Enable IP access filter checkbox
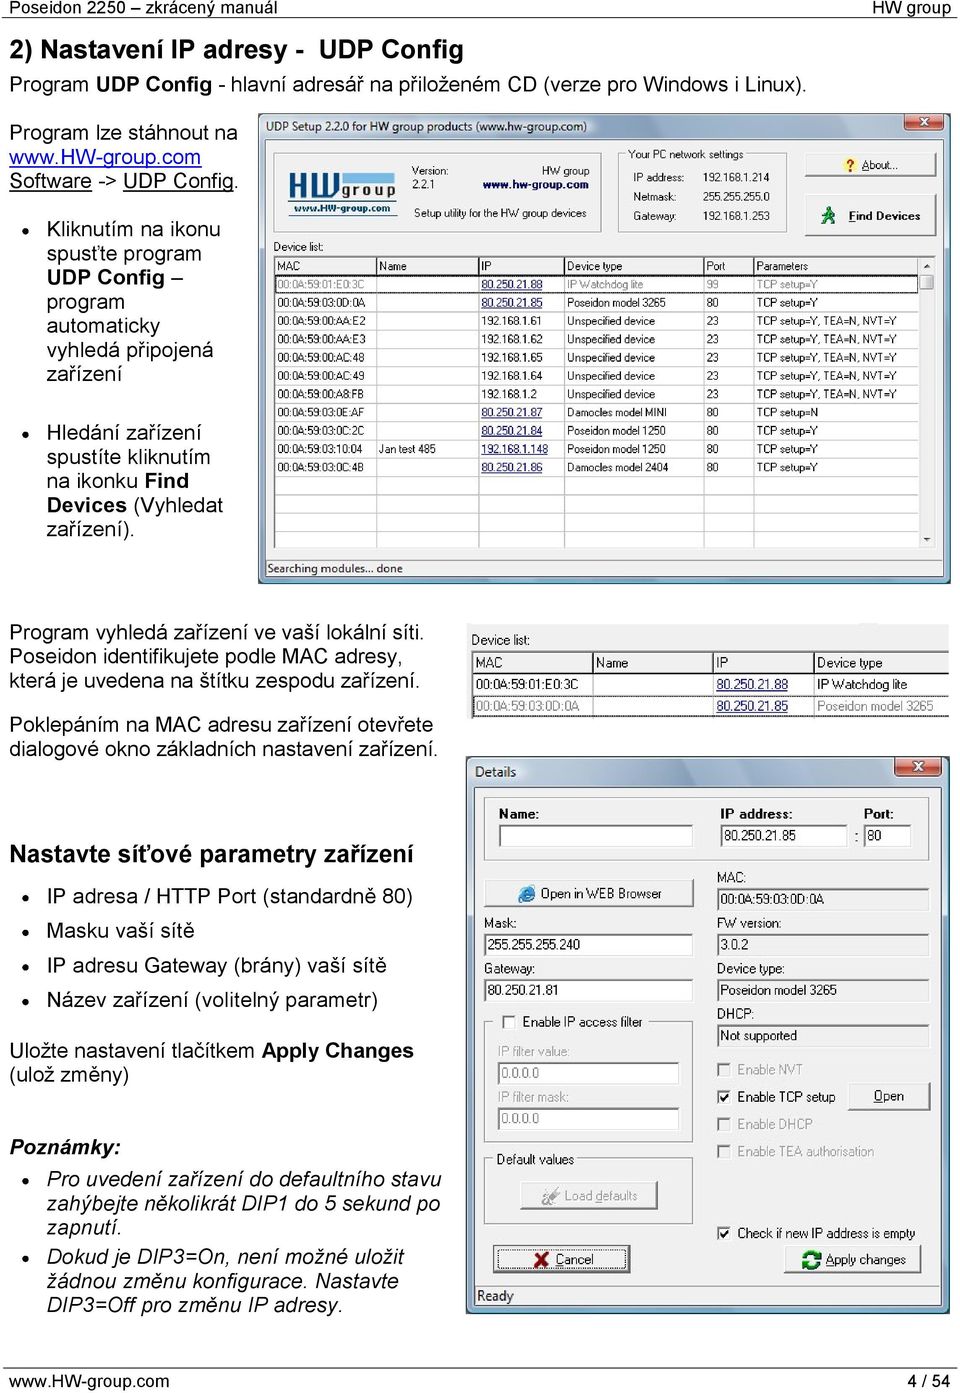The image size is (960, 1393). [509, 1022]
